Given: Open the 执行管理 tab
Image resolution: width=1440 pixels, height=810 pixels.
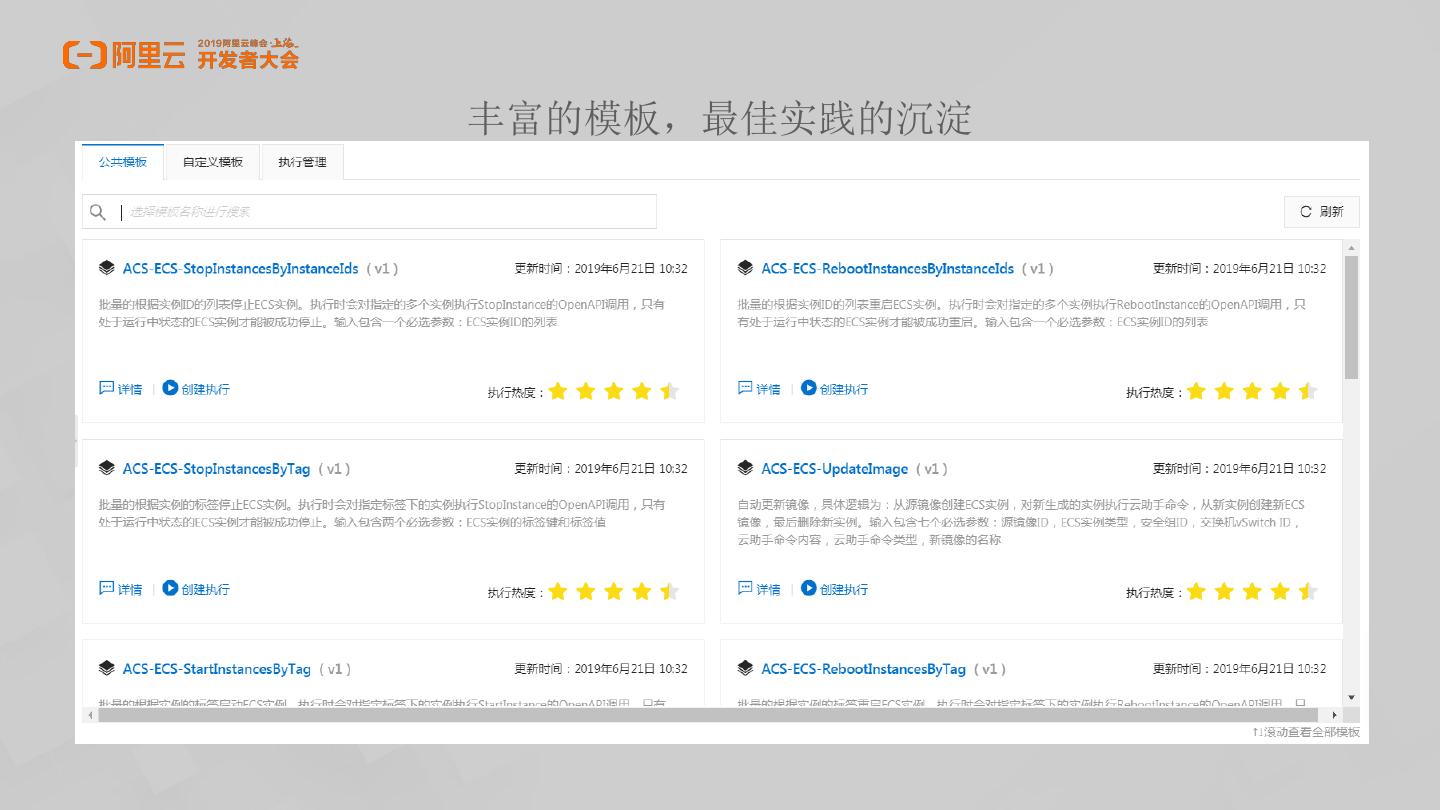Looking at the screenshot, I should 302,162.
